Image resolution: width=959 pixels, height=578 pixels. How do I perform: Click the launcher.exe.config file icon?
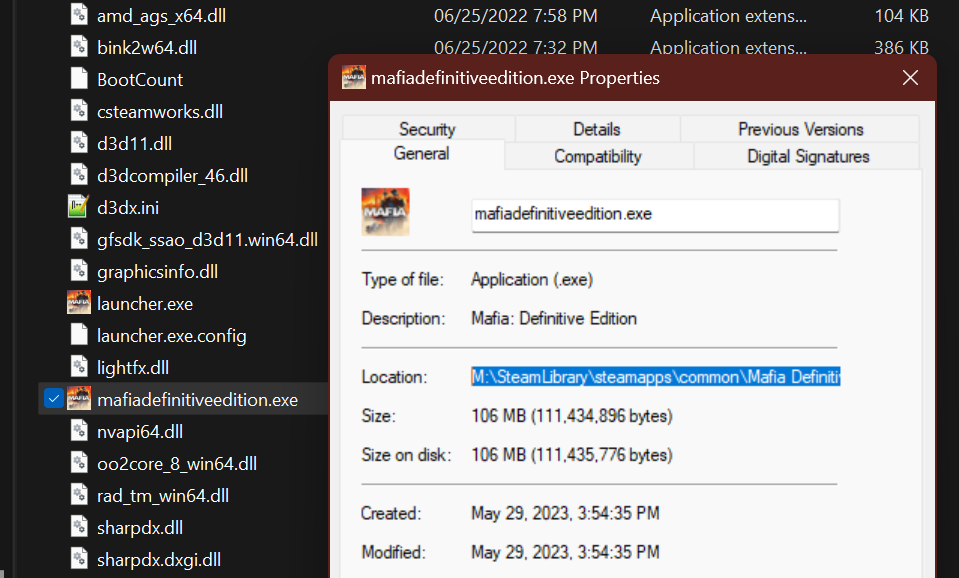pos(79,335)
